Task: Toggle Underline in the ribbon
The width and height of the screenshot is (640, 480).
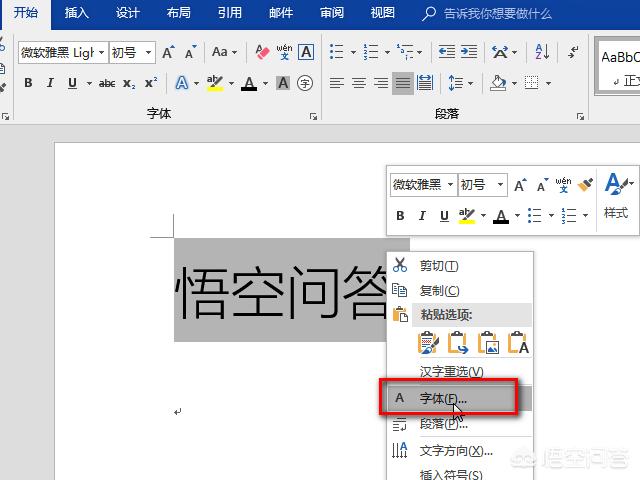Action: 72,83
